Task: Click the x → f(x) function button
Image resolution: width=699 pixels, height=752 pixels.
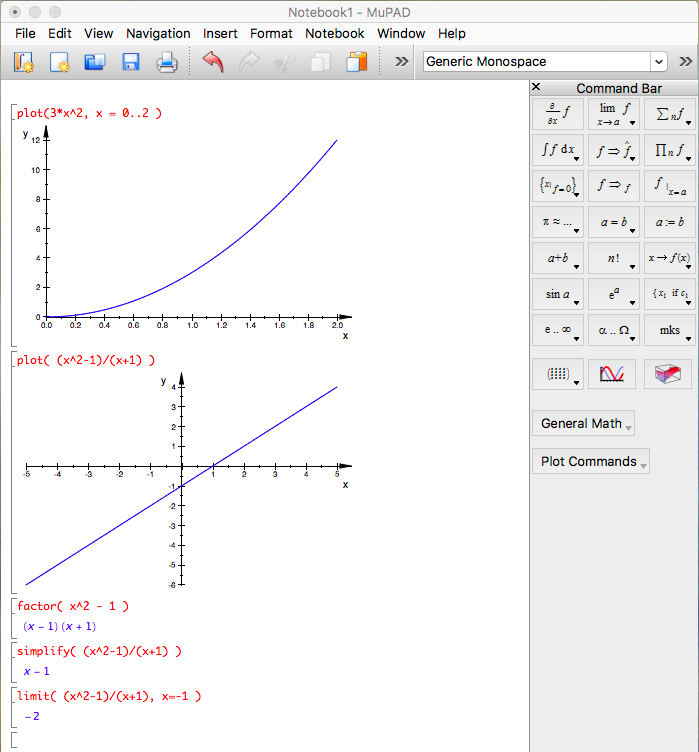Action: click(x=670, y=258)
